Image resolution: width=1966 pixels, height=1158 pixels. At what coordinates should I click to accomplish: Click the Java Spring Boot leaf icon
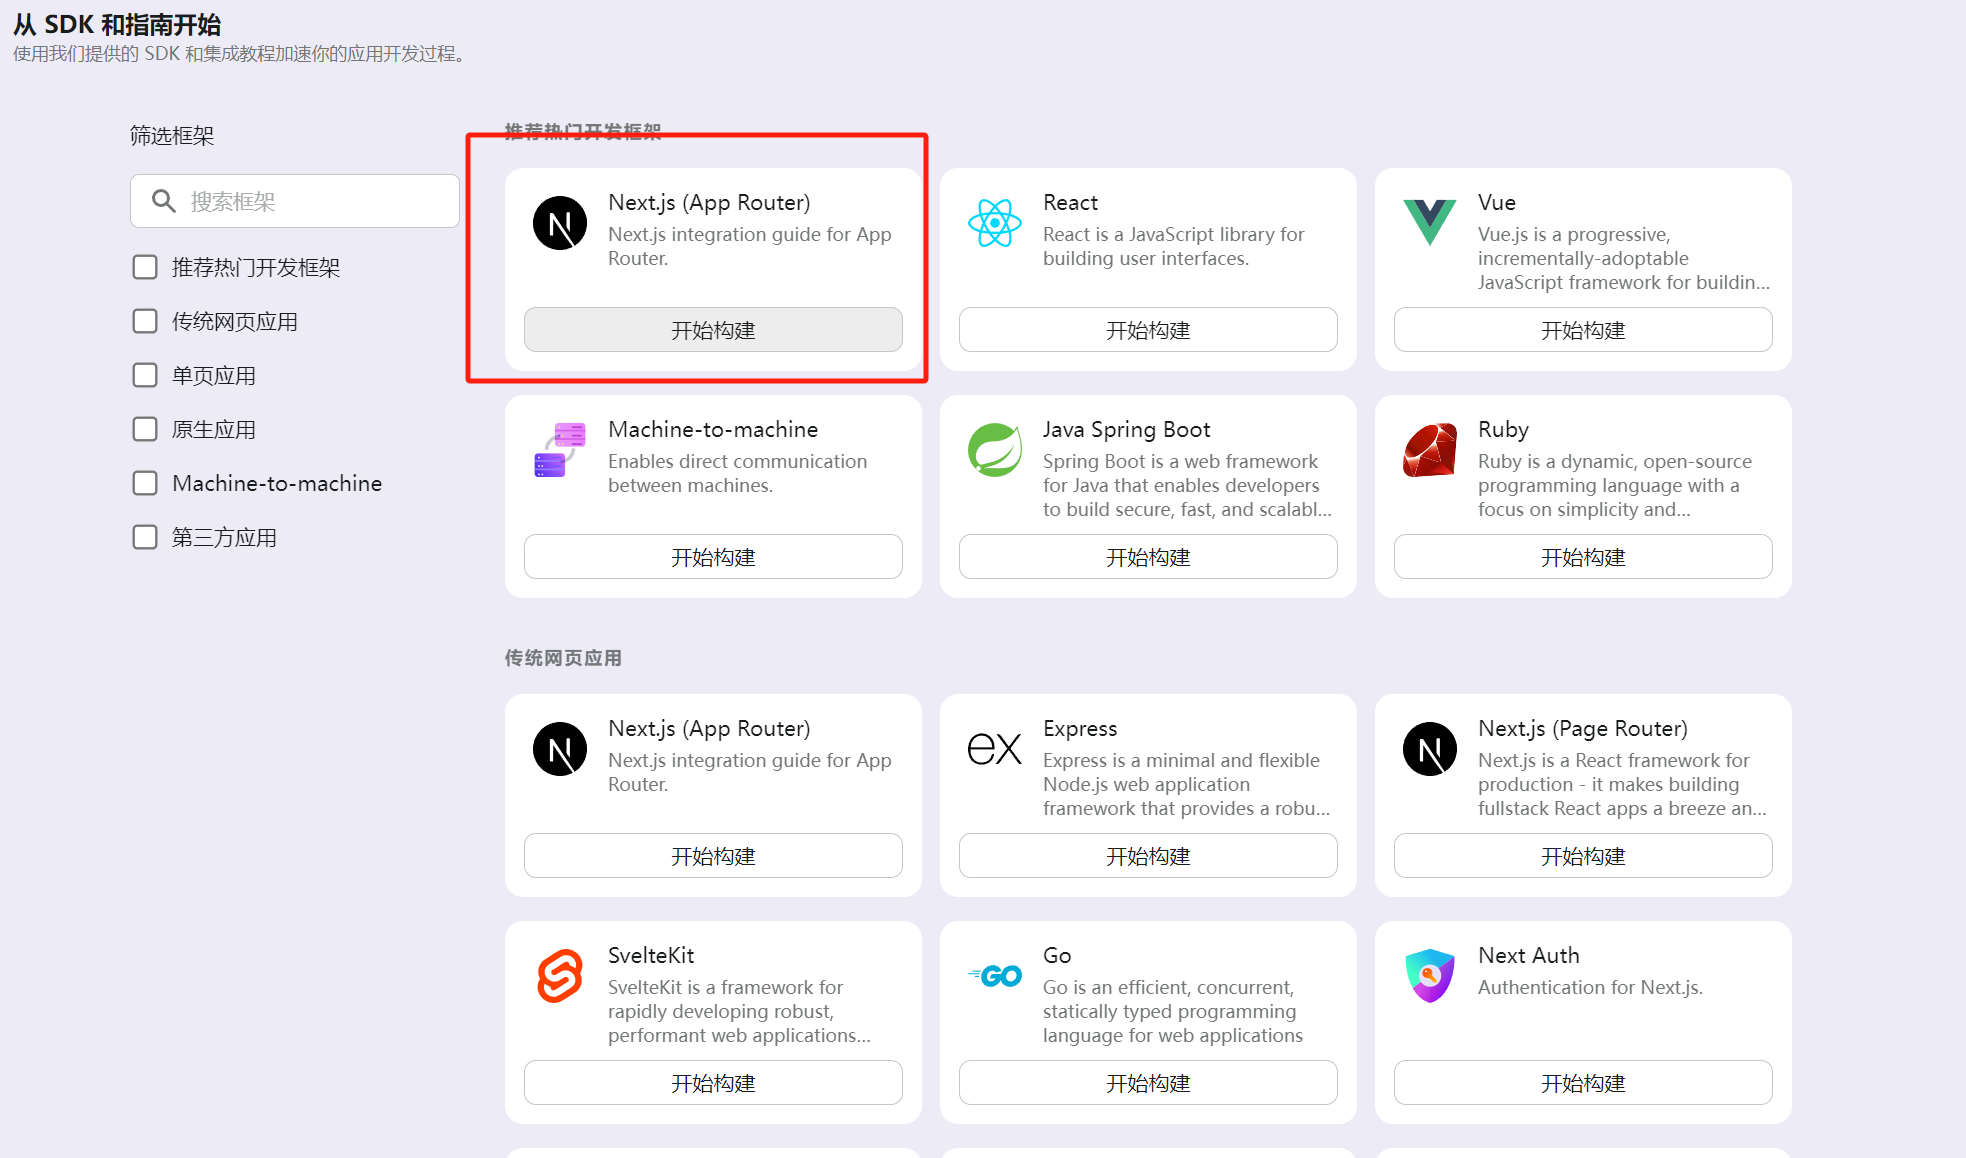click(995, 450)
